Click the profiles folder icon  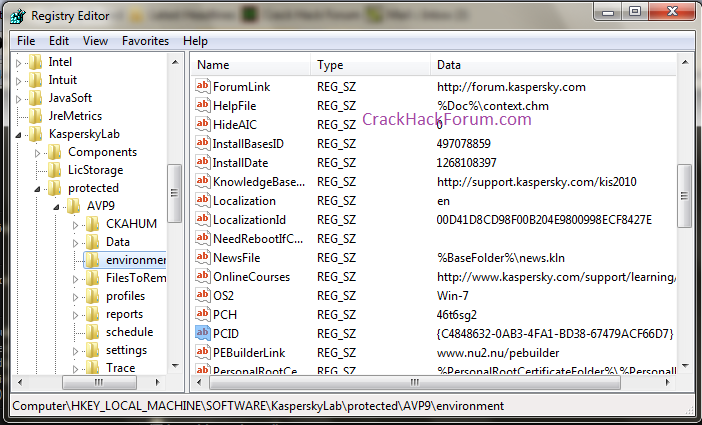tap(93, 296)
